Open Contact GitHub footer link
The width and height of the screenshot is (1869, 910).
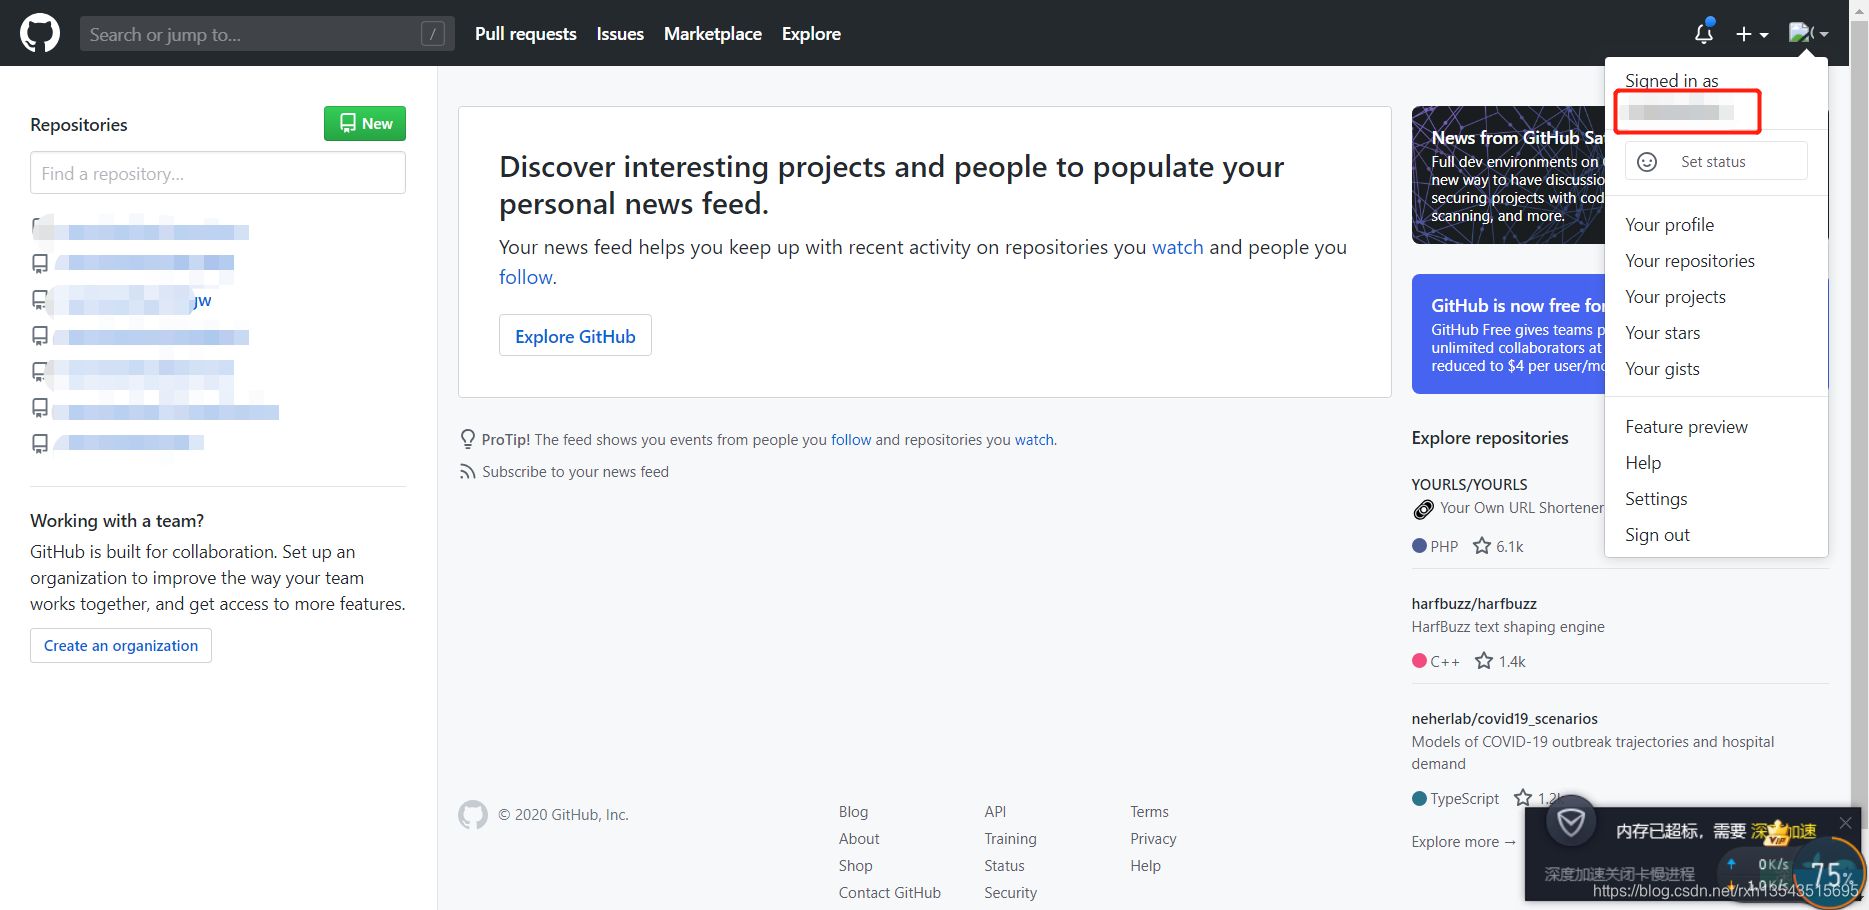point(889,892)
